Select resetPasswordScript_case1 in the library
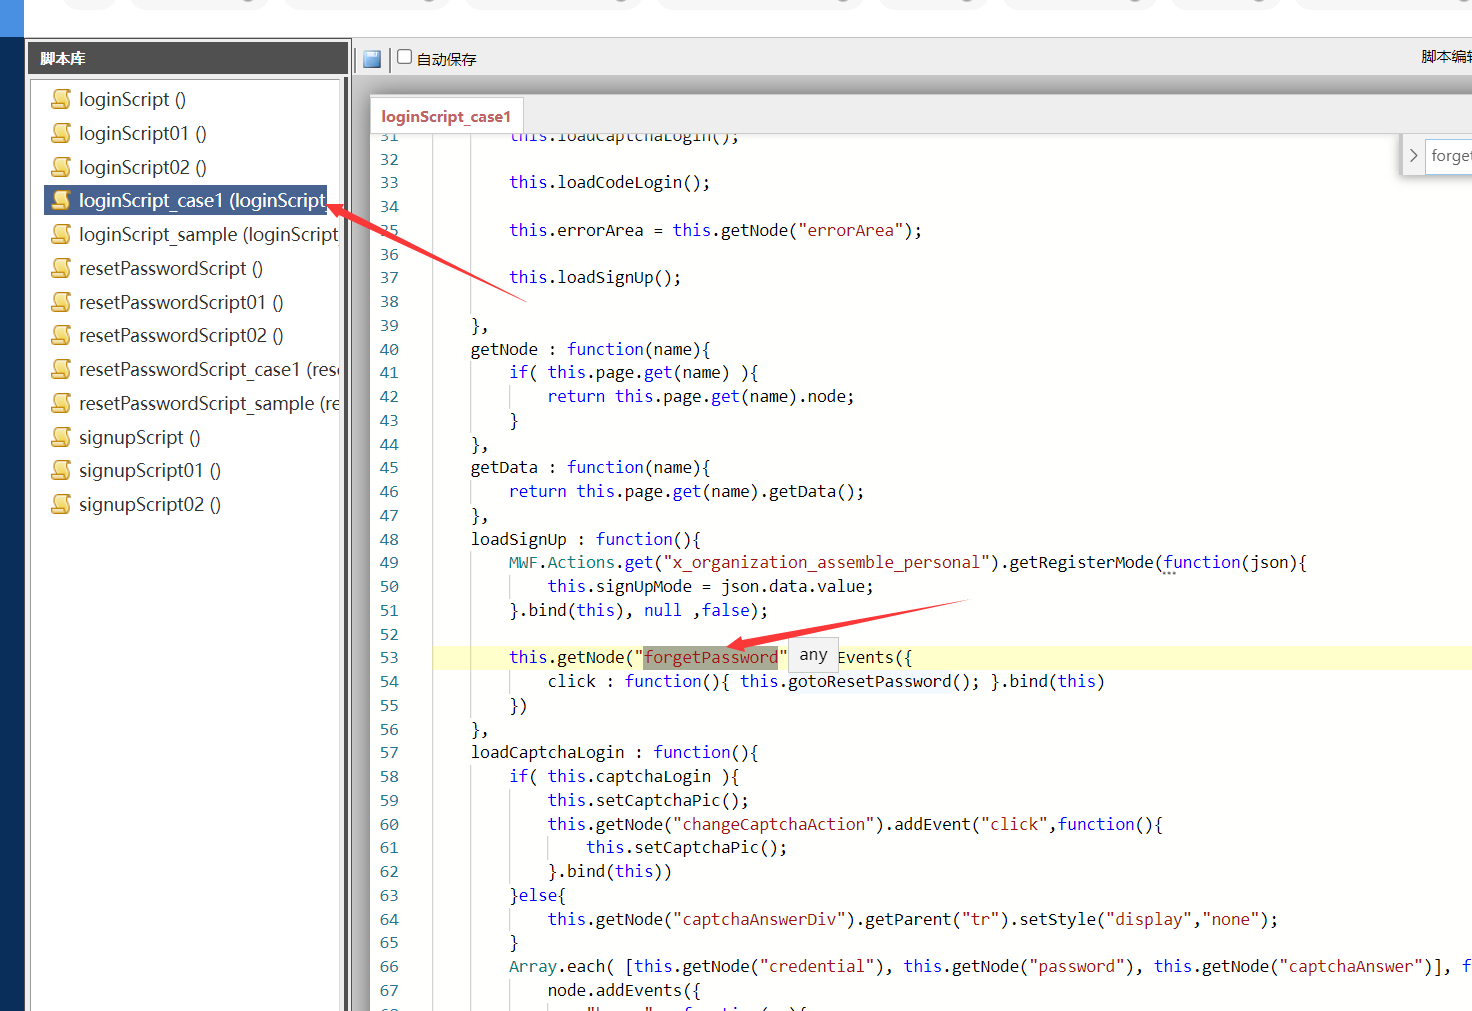This screenshot has width=1472, height=1011. pos(208,369)
